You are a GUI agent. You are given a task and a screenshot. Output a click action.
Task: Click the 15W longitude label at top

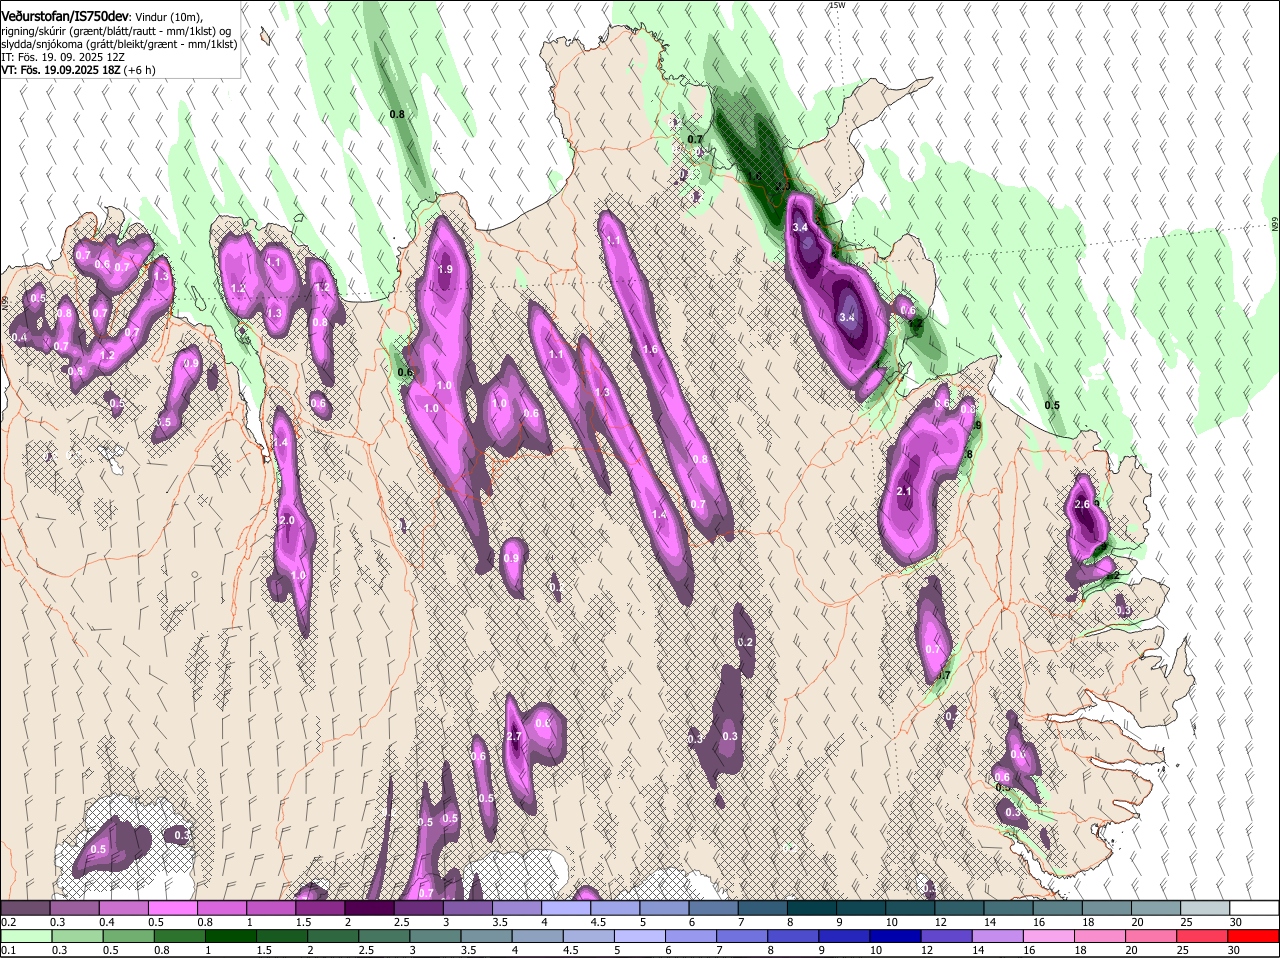point(837,5)
